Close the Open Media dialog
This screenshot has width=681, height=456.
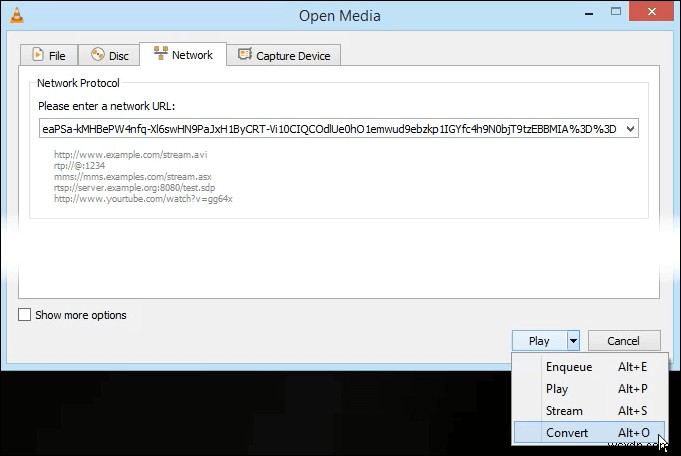(x=651, y=12)
